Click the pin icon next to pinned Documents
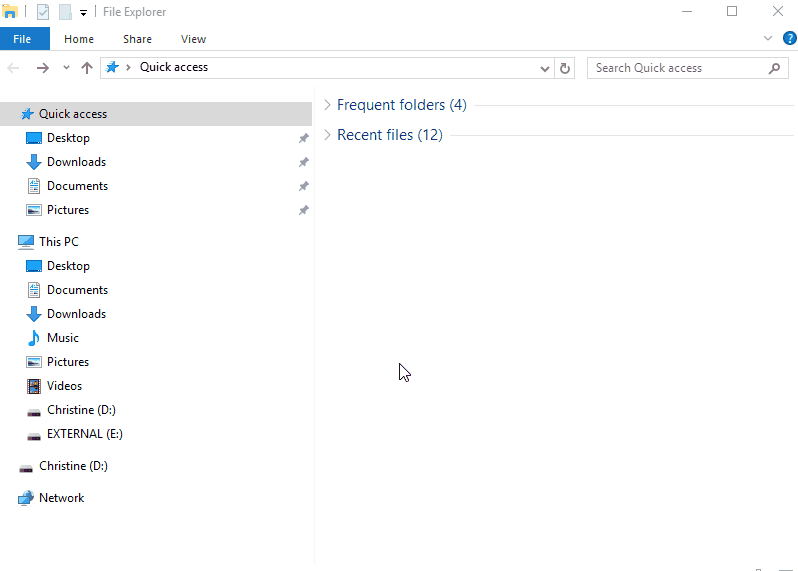Image resolution: width=798 pixels, height=571 pixels. pos(303,186)
